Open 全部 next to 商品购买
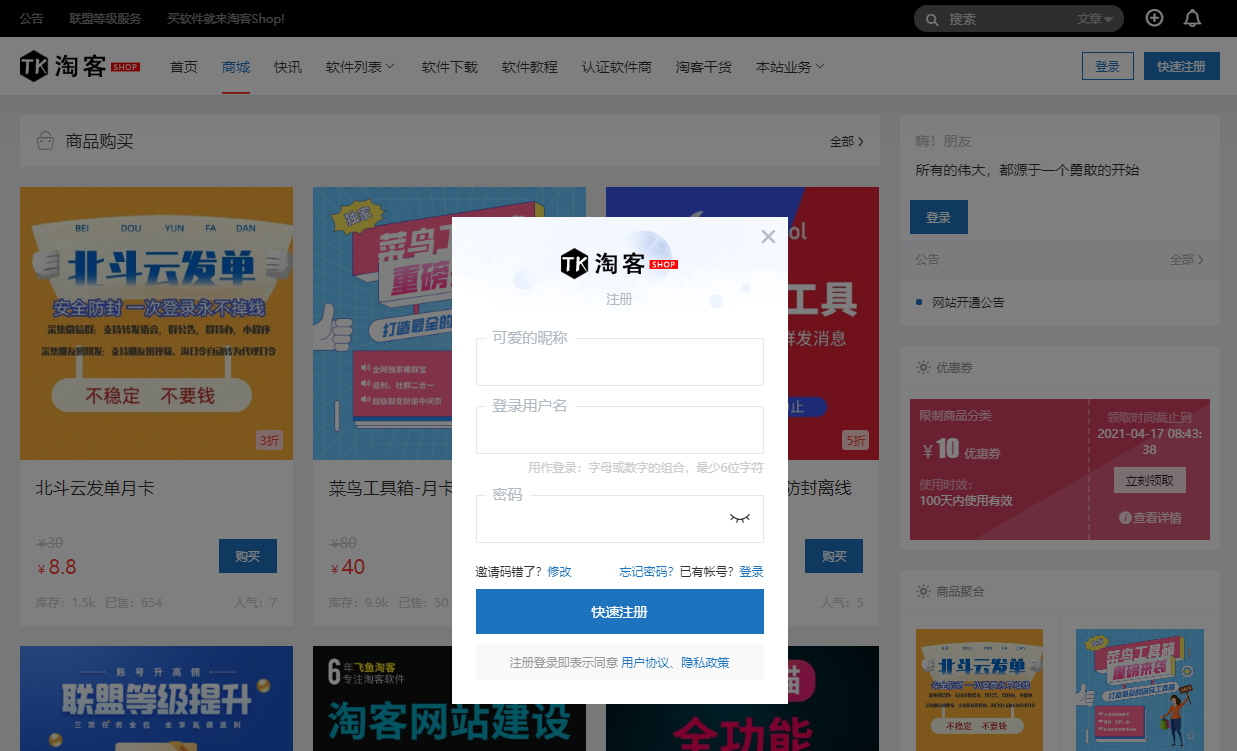 point(847,142)
